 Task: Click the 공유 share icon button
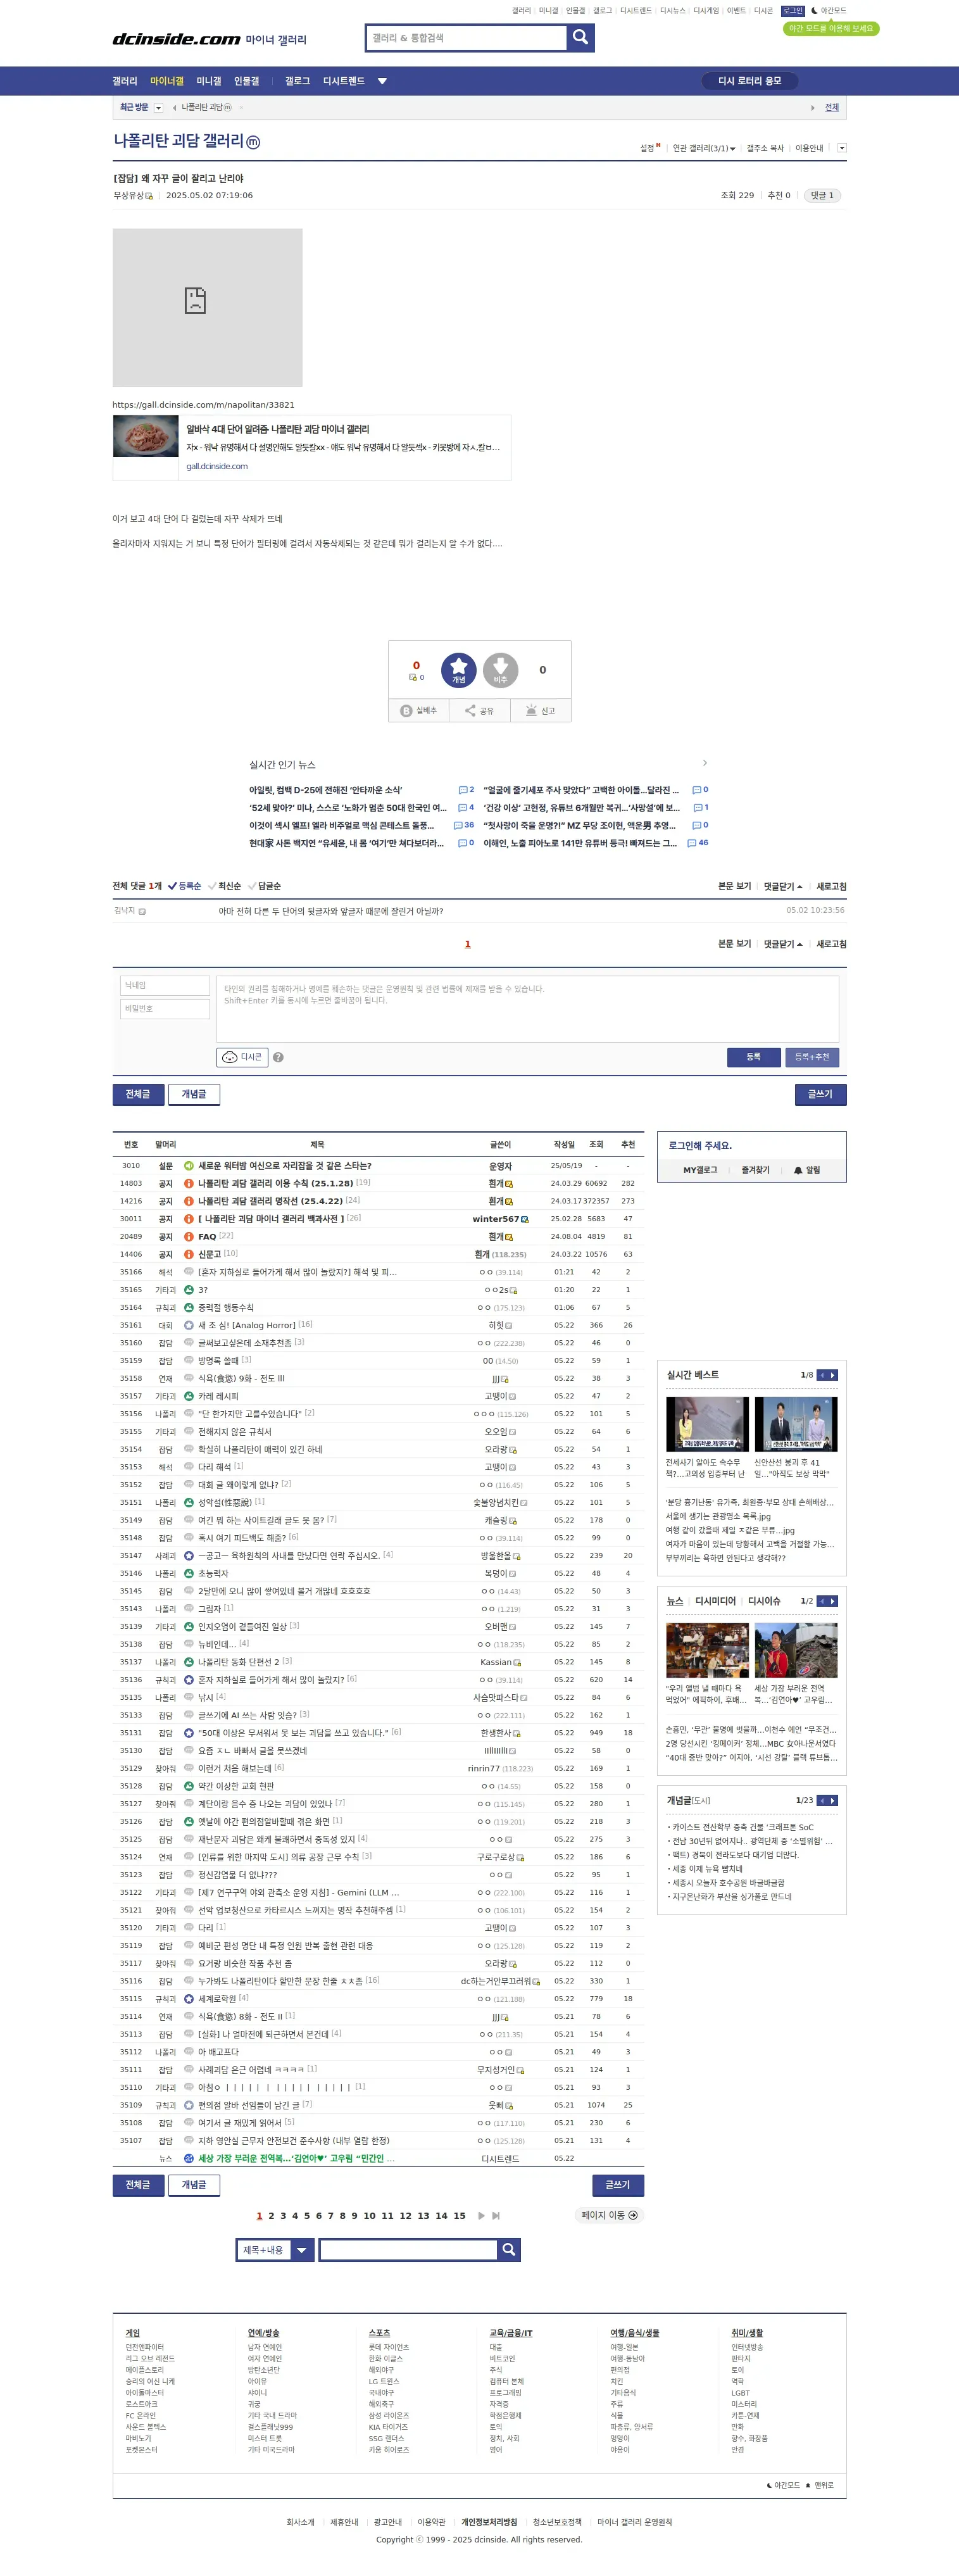[x=479, y=711]
